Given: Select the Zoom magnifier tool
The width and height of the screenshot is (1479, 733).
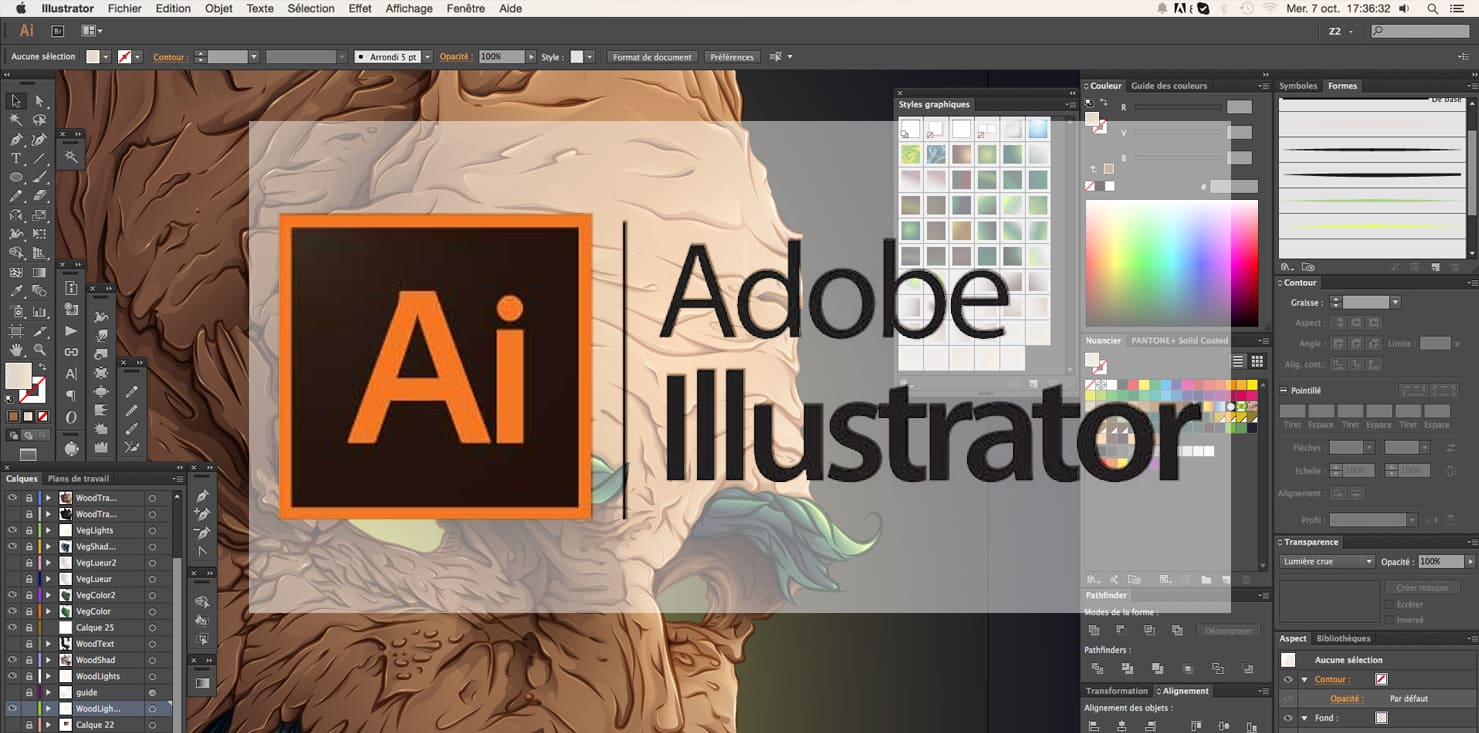Looking at the screenshot, I should pyautogui.click(x=40, y=350).
